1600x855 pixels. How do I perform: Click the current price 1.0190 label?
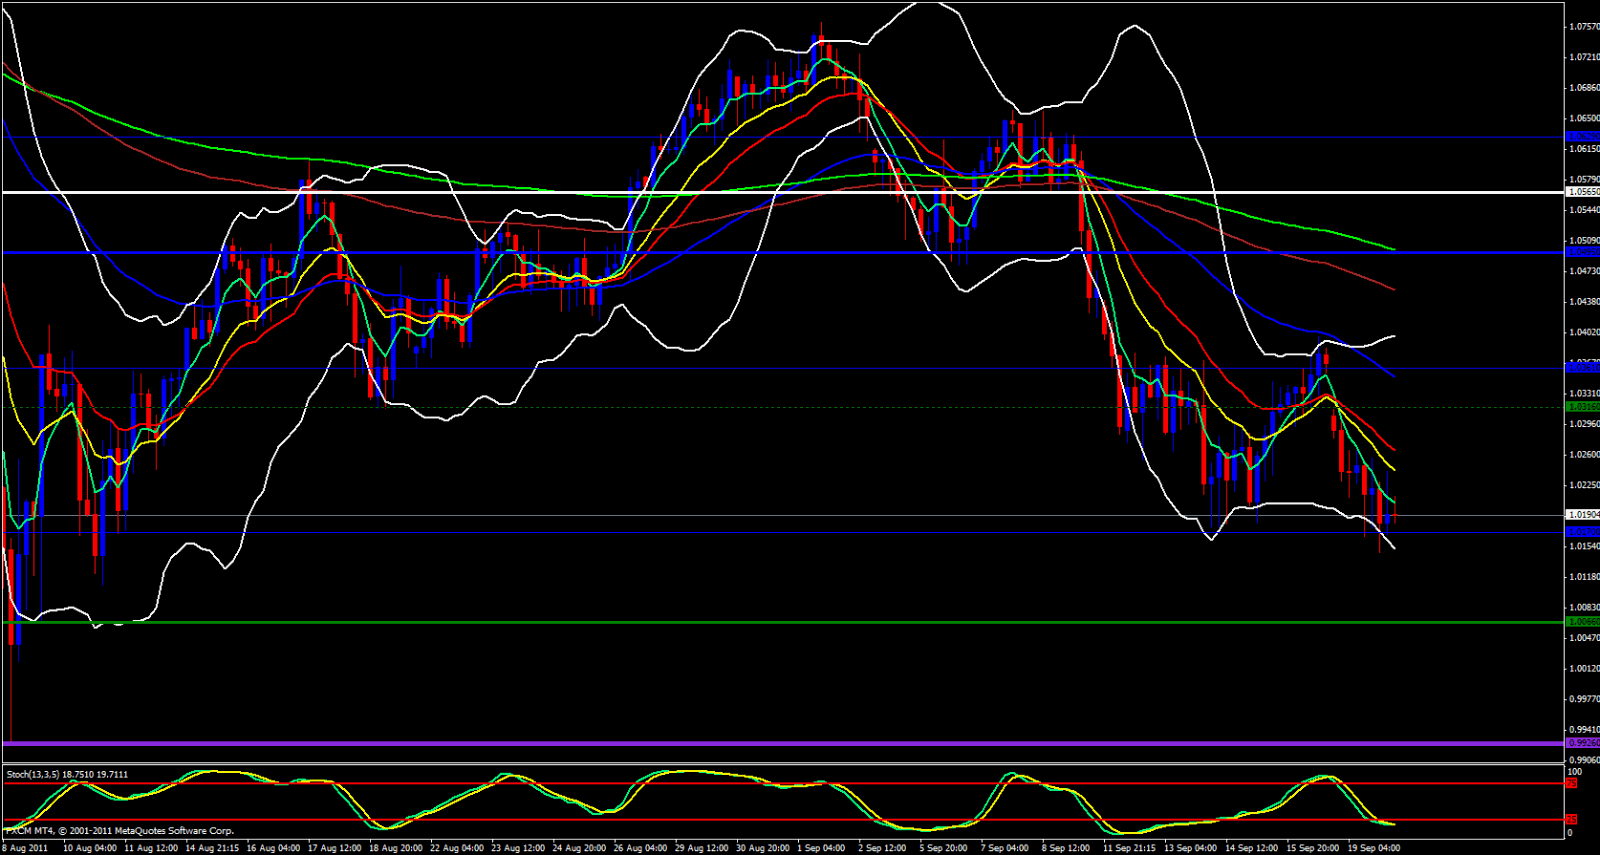tap(1581, 515)
